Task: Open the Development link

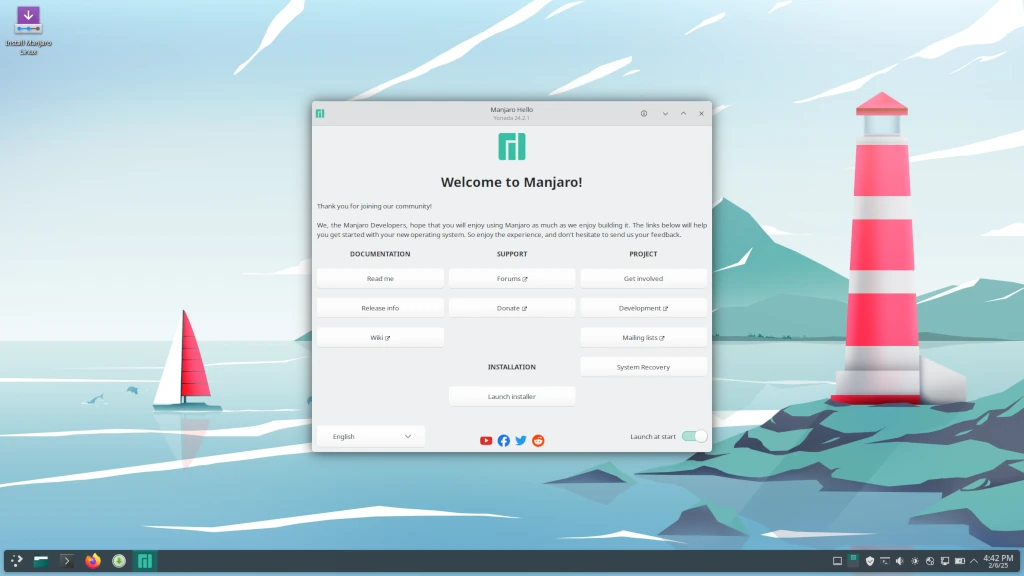Action: (x=643, y=308)
